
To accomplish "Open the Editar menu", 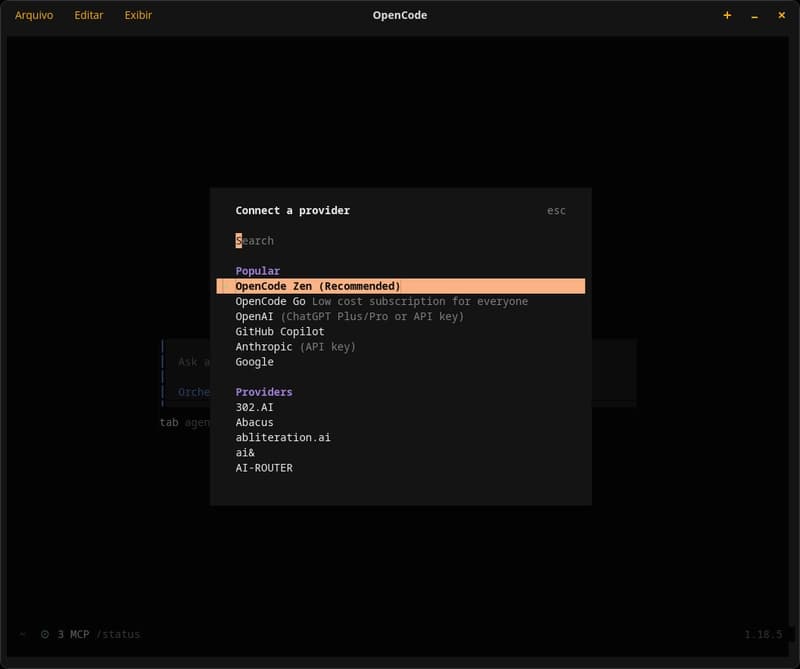I will [89, 15].
